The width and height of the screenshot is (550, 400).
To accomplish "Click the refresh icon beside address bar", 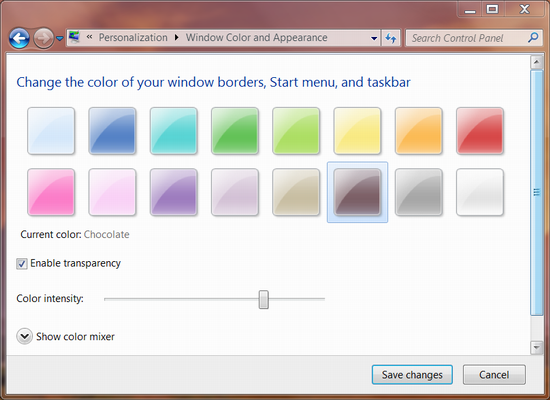I will pos(391,38).
